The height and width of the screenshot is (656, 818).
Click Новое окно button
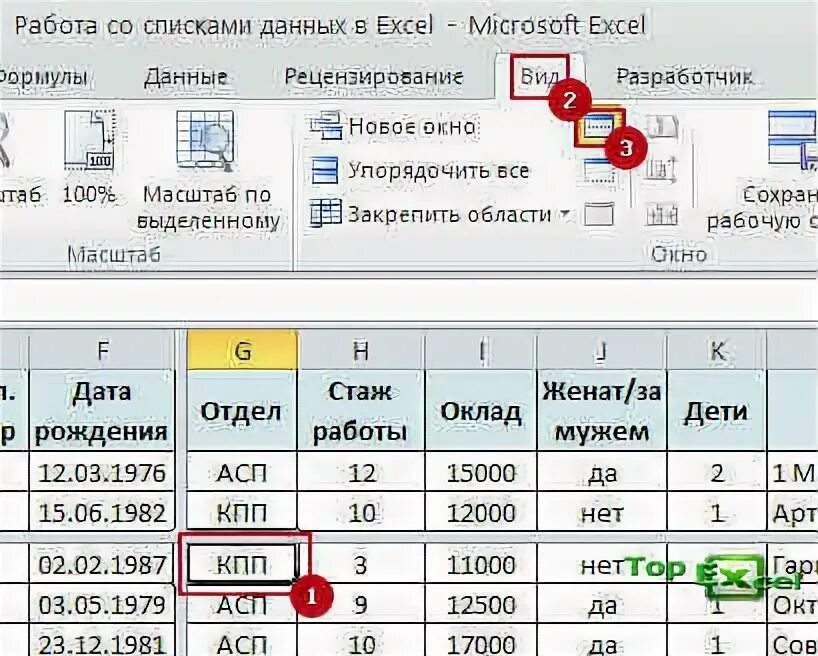point(394,127)
